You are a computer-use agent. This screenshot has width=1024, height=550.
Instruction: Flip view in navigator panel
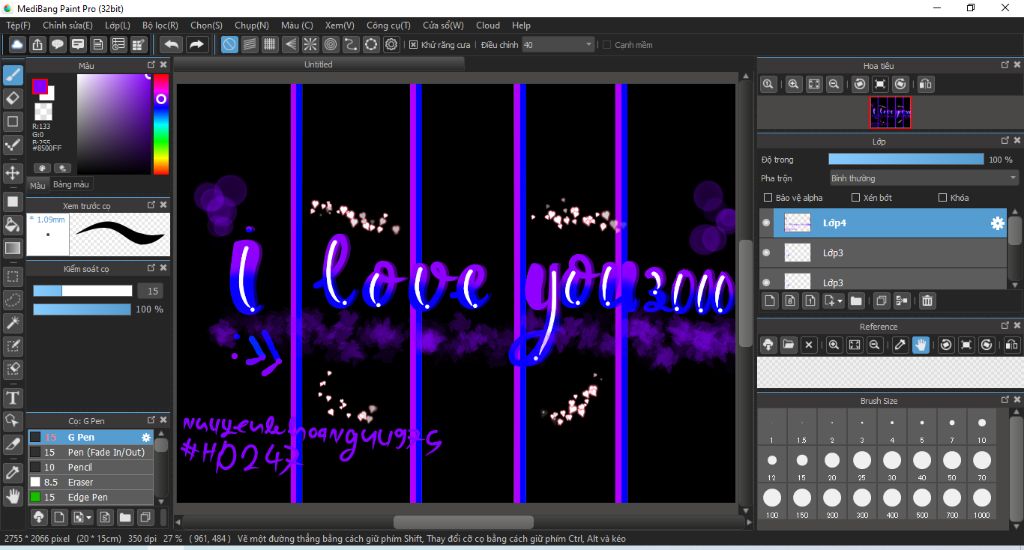click(925, 84)
